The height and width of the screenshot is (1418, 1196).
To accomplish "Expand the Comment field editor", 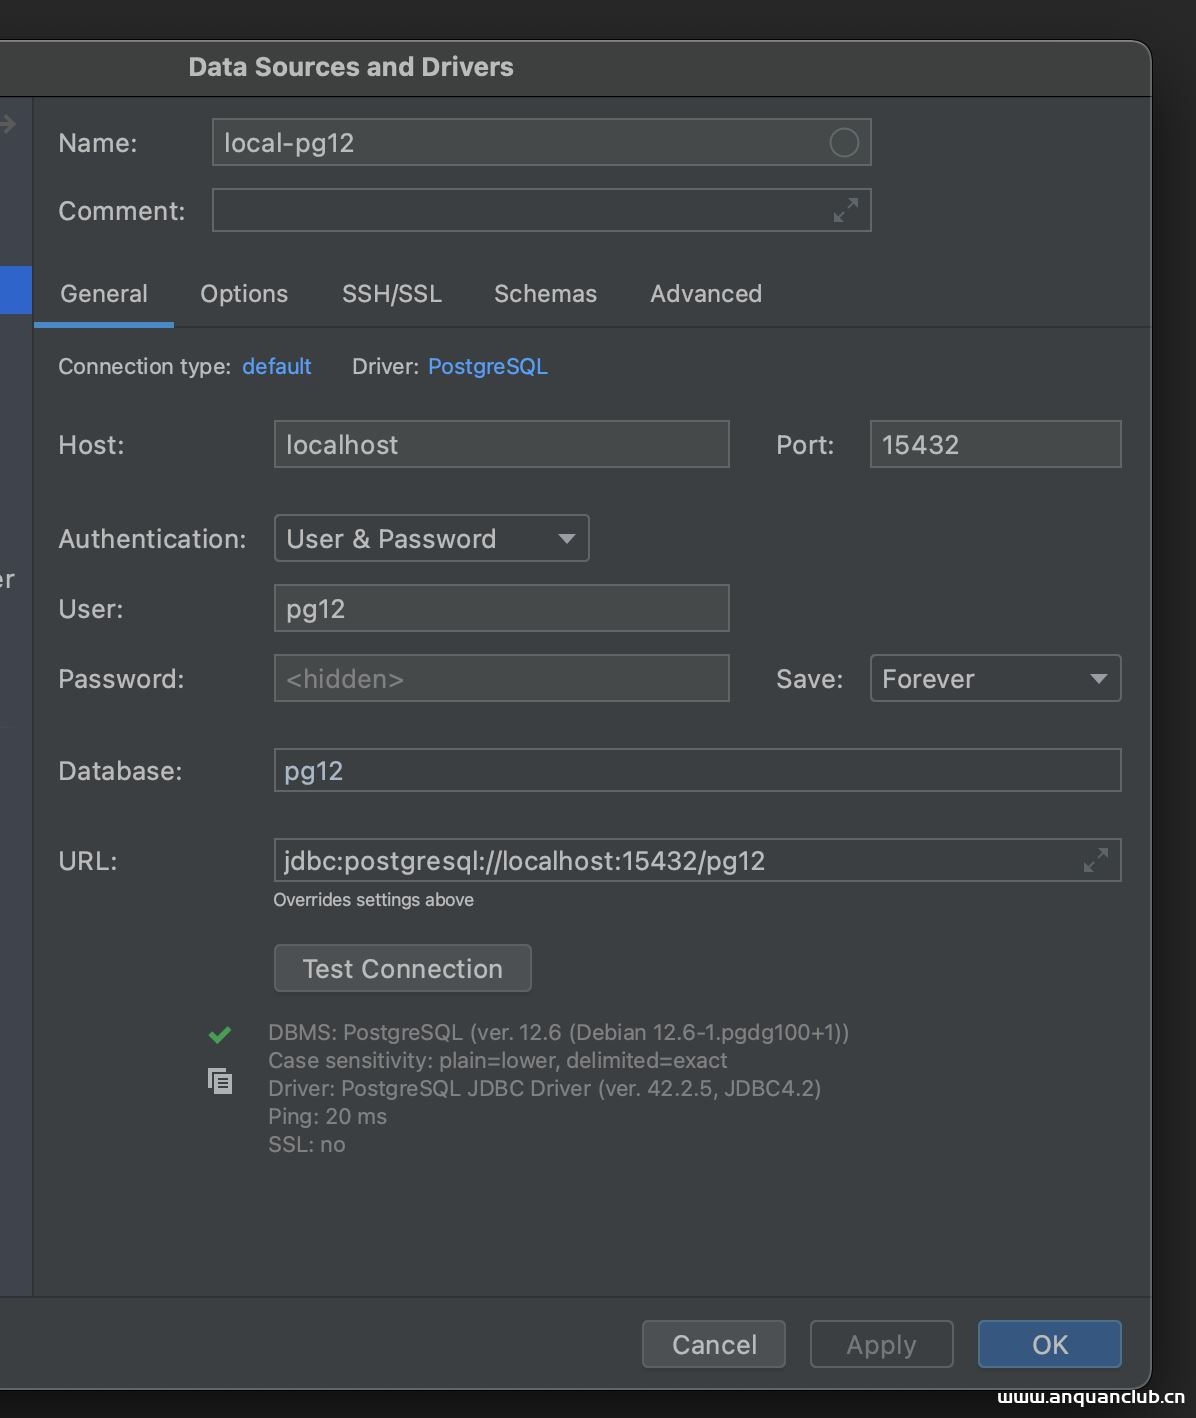I will click(x=846, y=210).
